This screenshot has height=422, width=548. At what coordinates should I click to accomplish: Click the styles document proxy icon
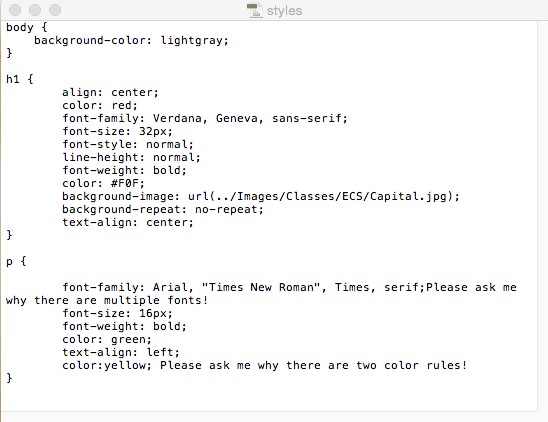pos(255,10)
